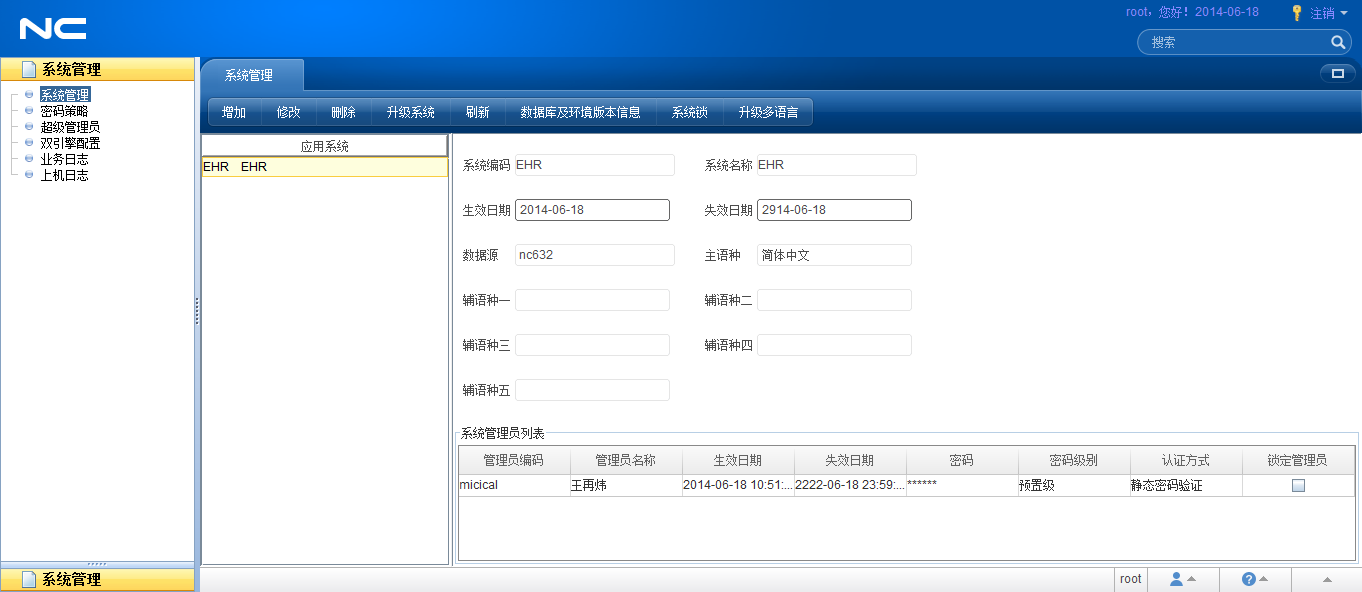
Task: Click the 认证方式 column header
Action: [1186, 460]
